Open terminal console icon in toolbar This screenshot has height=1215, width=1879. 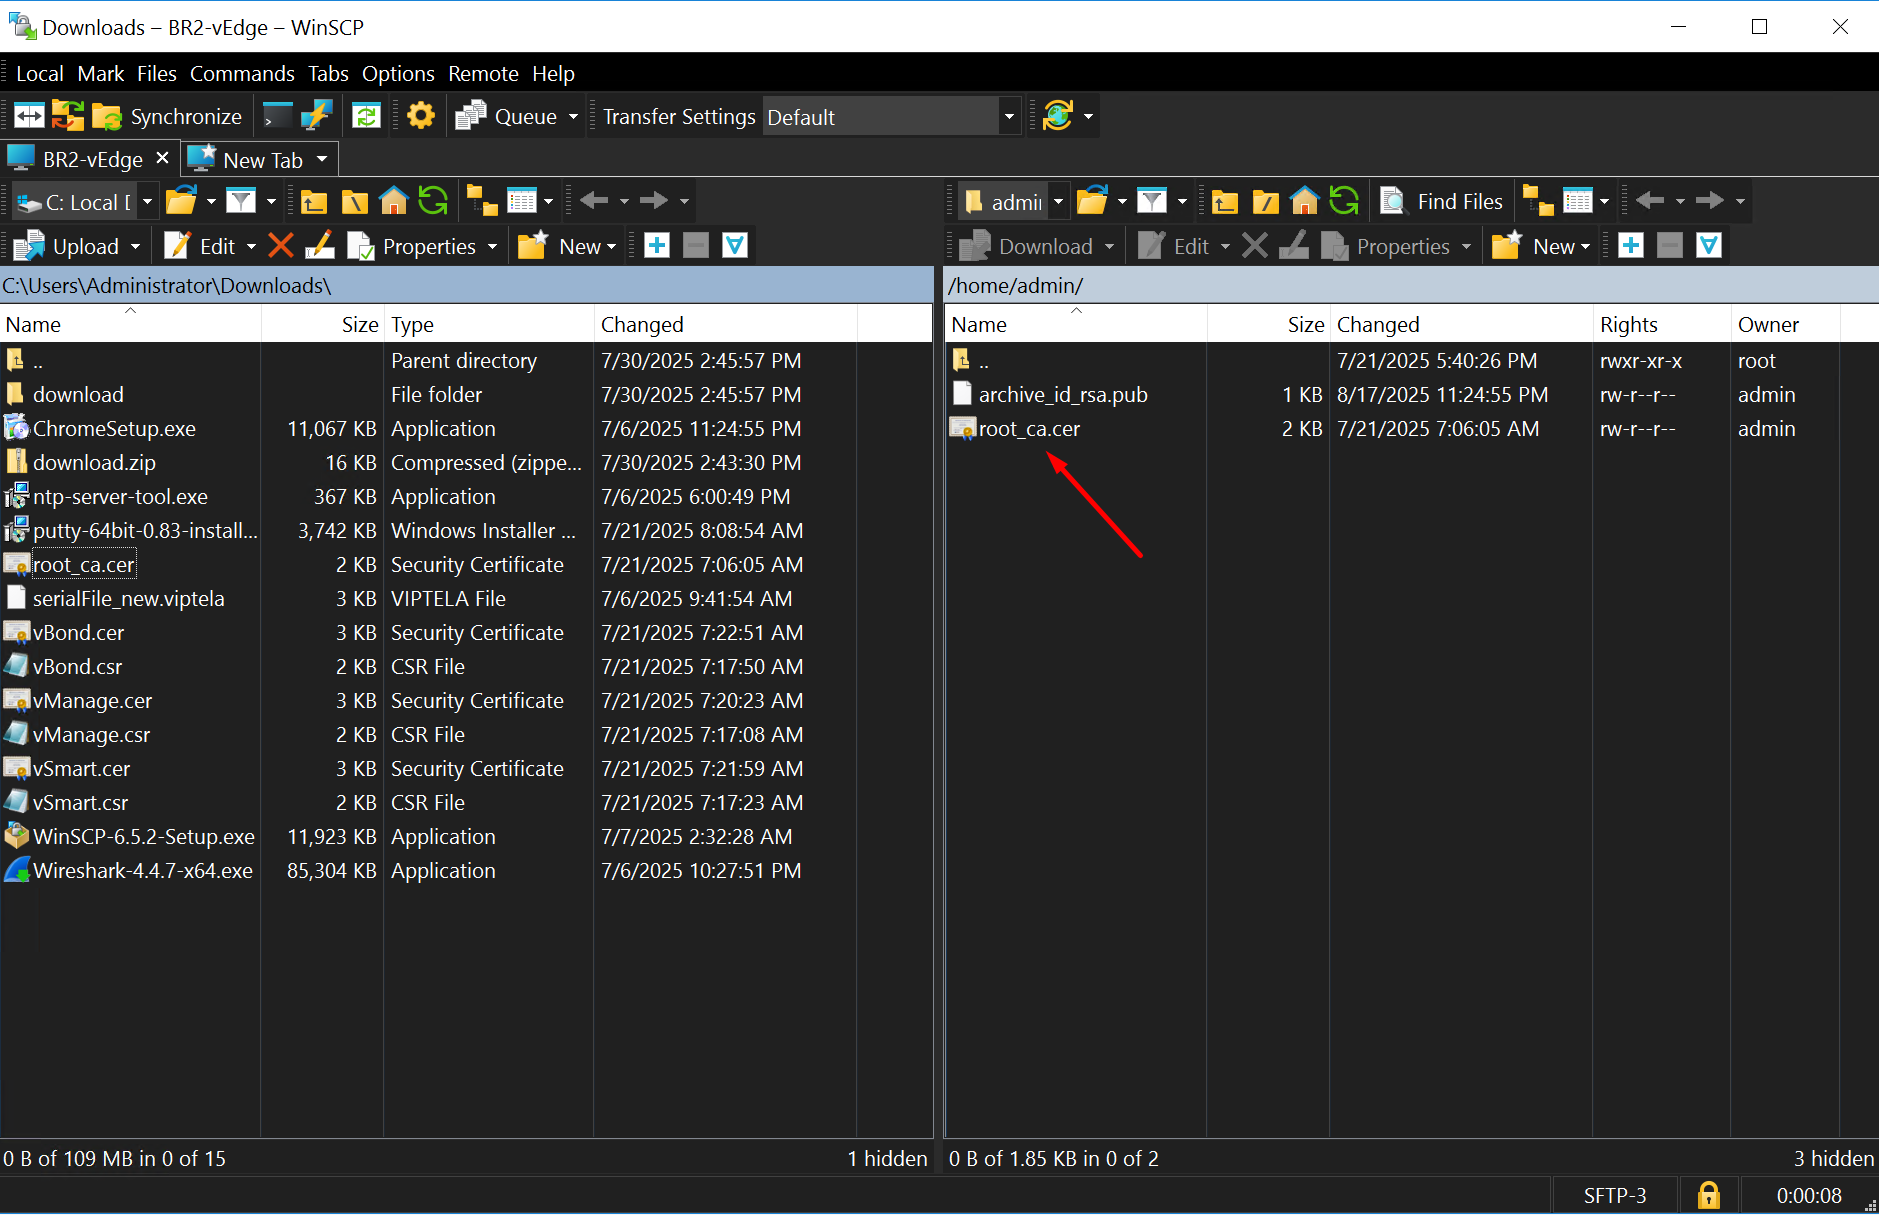point(277,117)
